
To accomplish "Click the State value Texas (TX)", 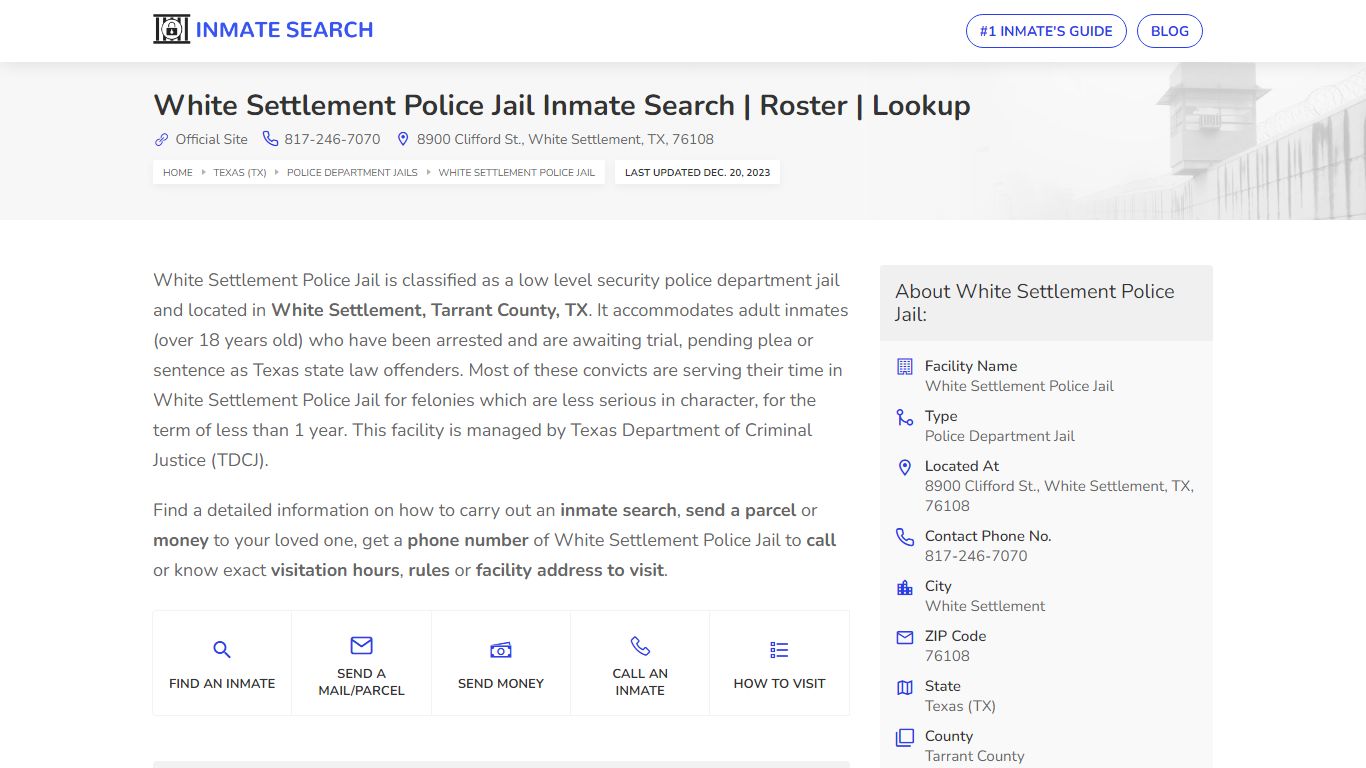I will coord(960,706).
